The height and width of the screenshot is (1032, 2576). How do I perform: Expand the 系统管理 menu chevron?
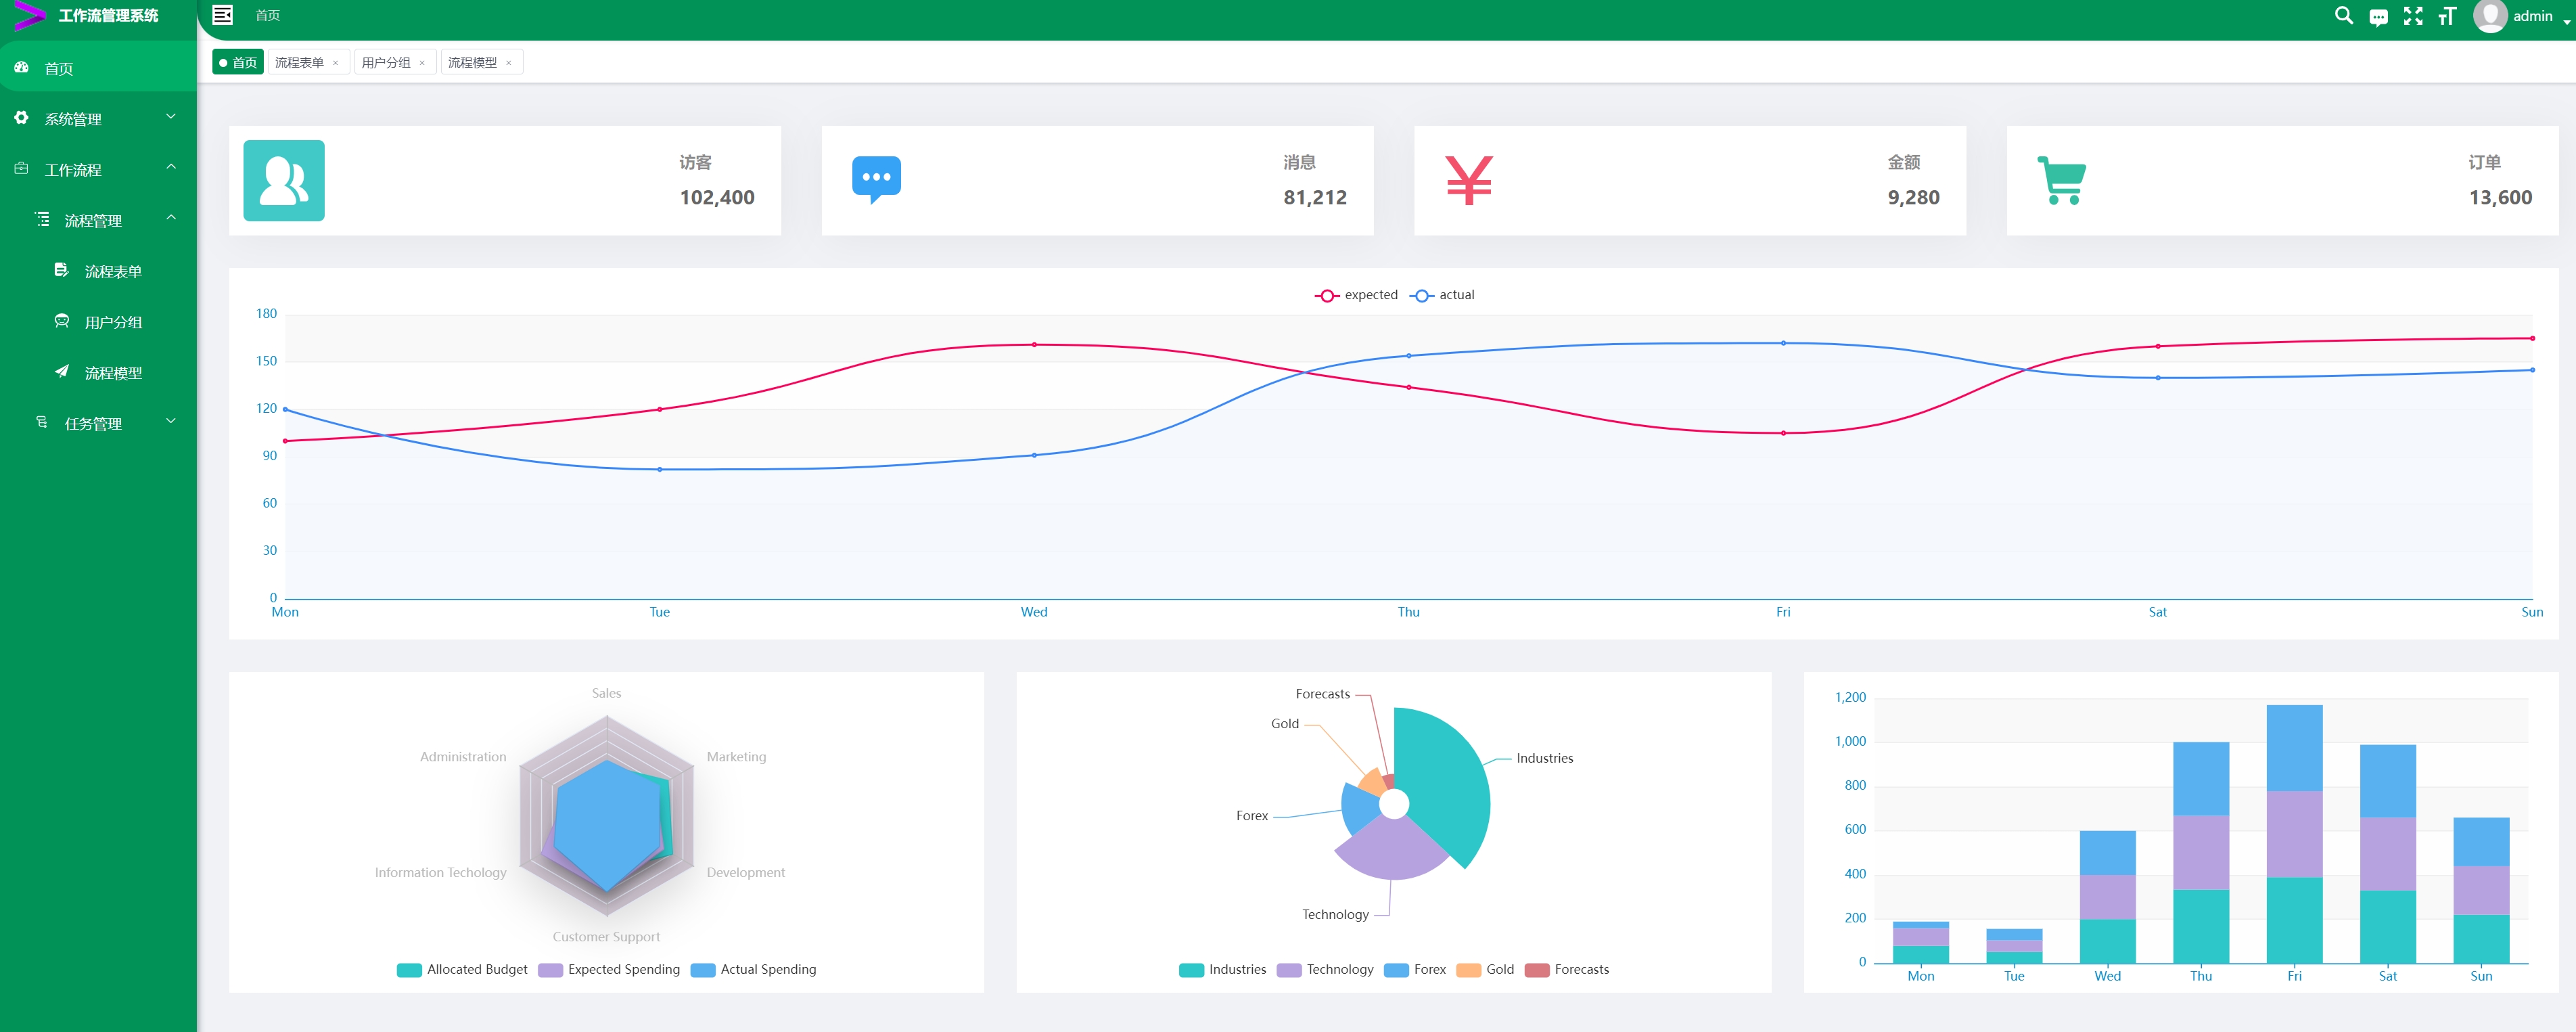(x=171, y=117)
